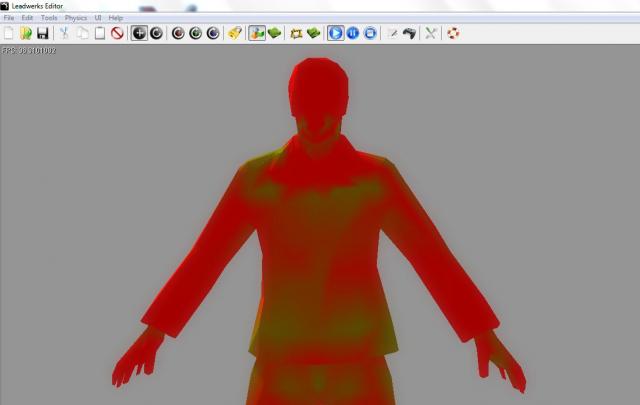Open the Tools menu
640x405 pixels.
tap(49, 18)
